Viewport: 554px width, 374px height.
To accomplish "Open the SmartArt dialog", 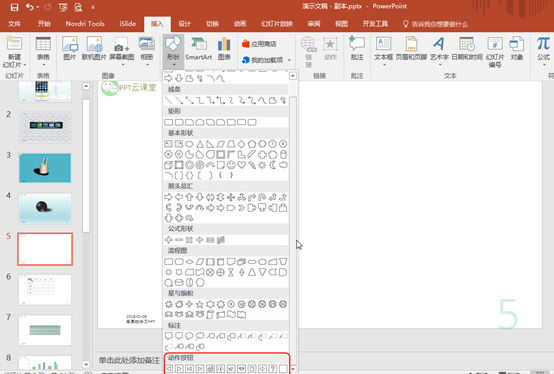I will [199, 49].
